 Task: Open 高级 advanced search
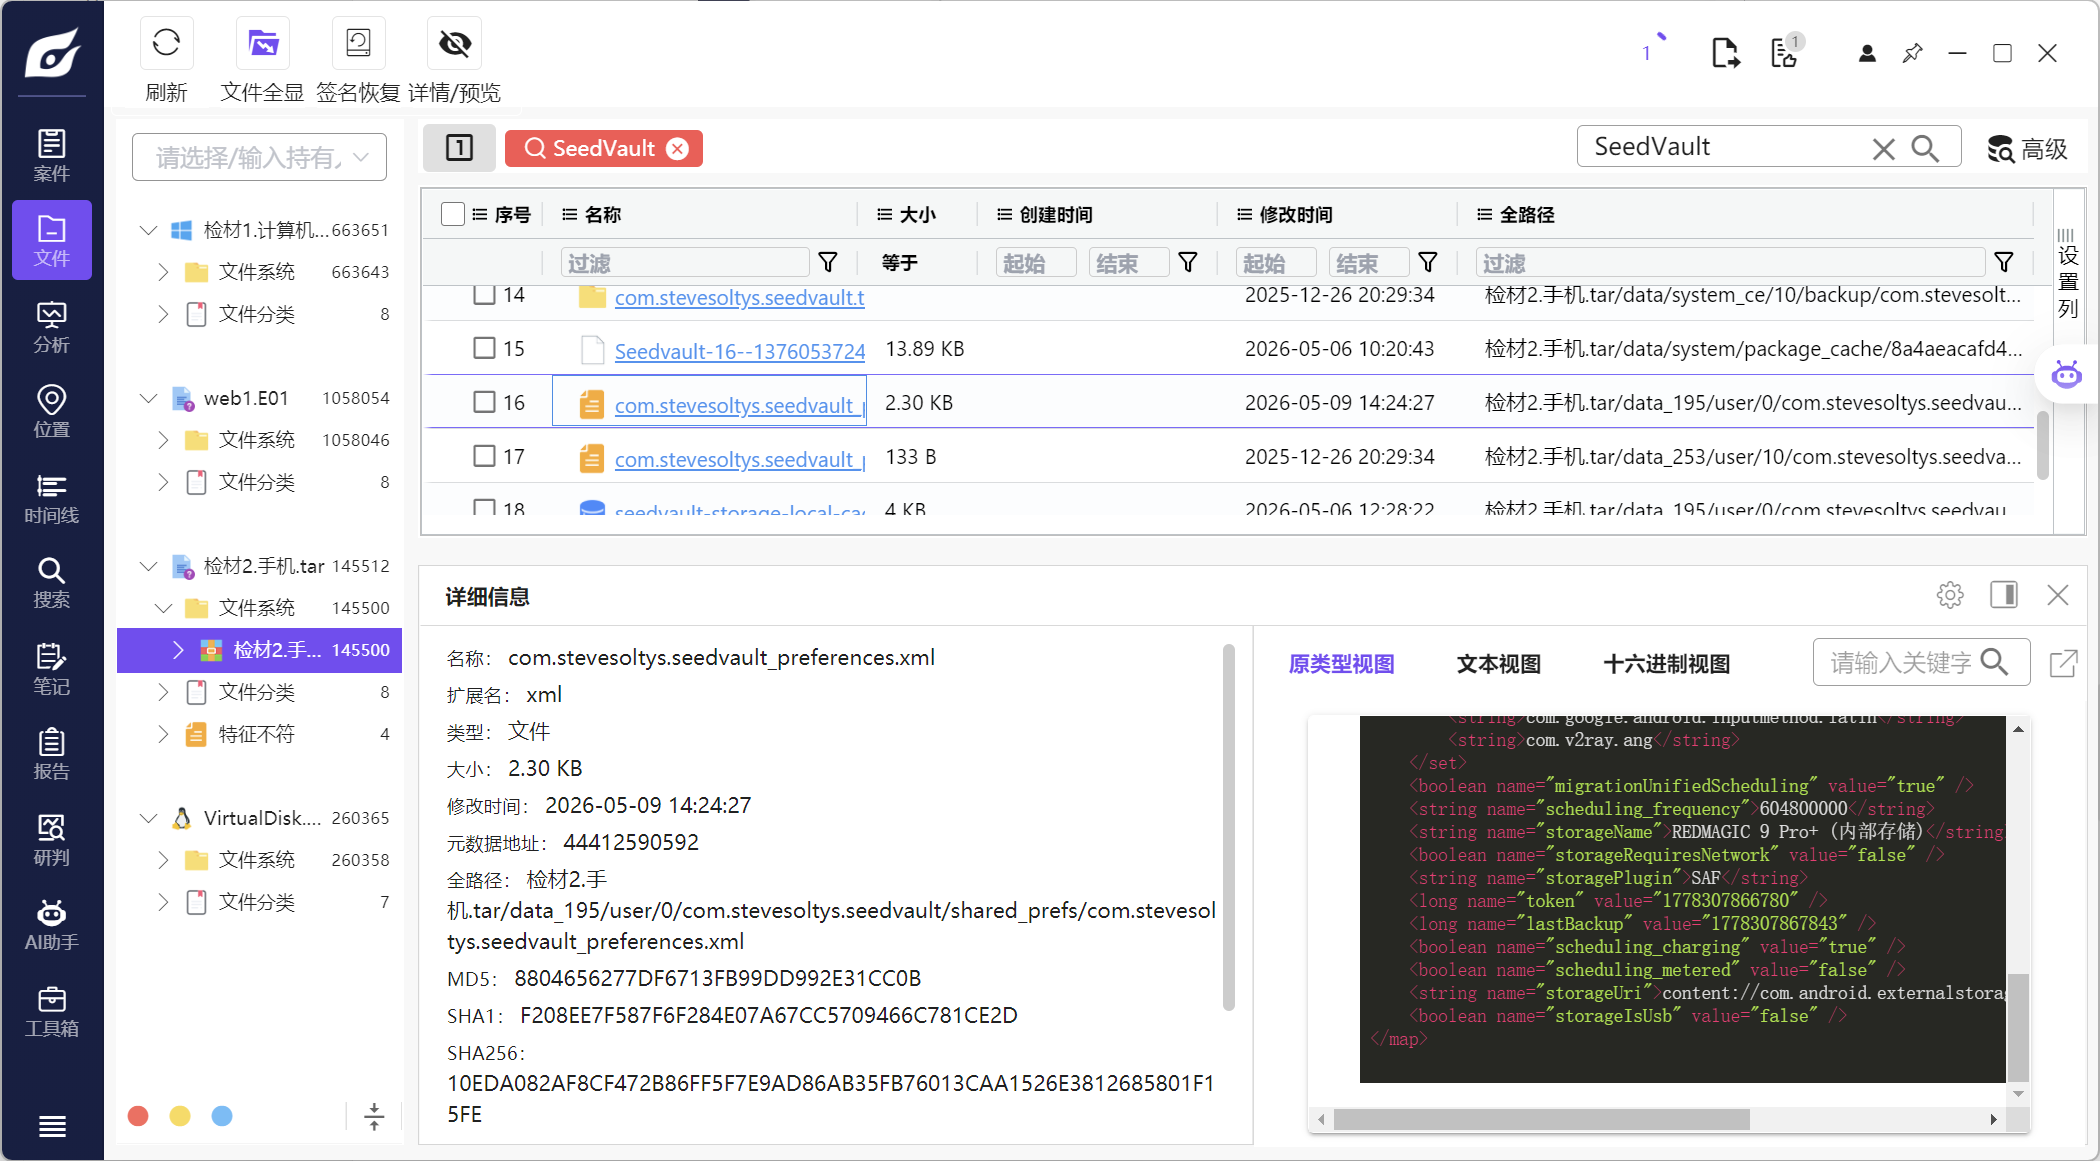click(x=2027, y=149)
